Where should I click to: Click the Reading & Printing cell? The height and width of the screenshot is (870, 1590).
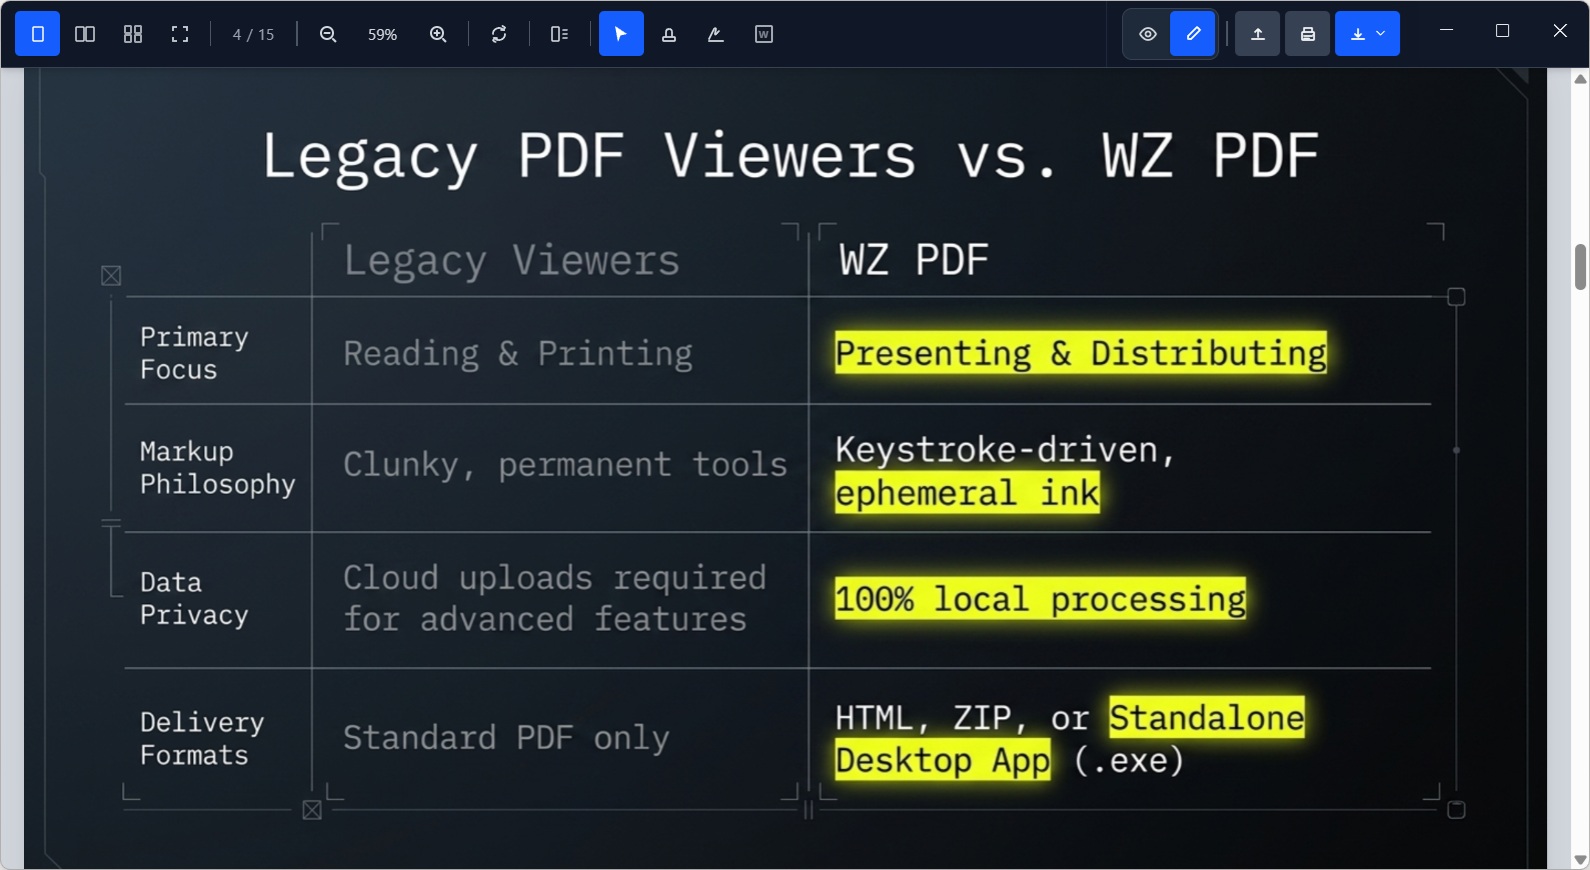click(518, 354)
